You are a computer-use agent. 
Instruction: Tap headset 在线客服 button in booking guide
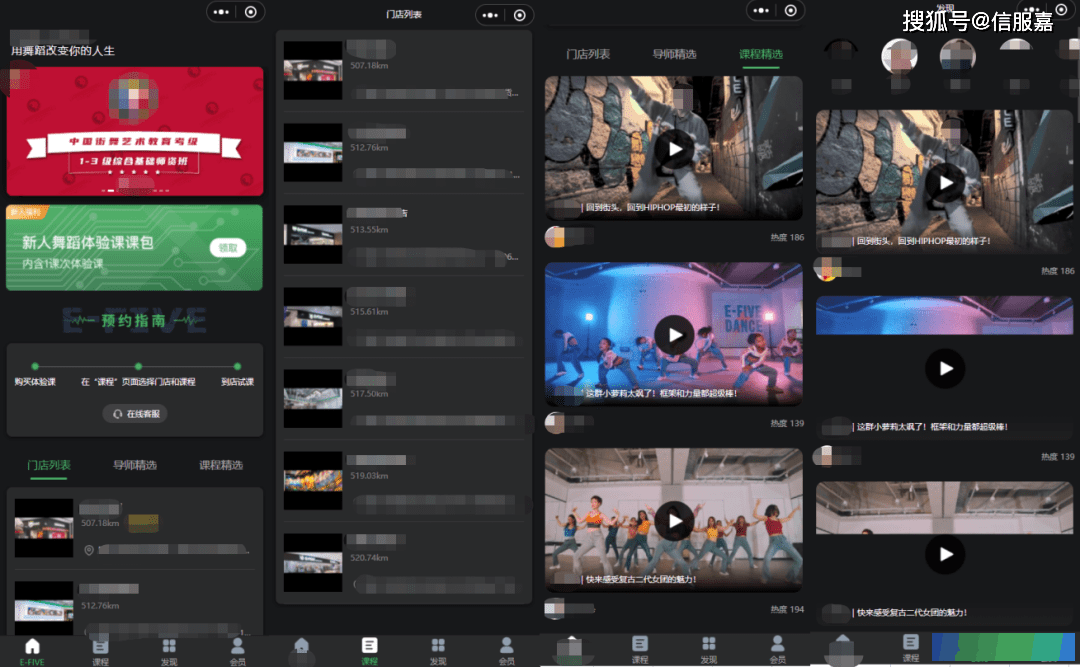click(x=136, y=414)
